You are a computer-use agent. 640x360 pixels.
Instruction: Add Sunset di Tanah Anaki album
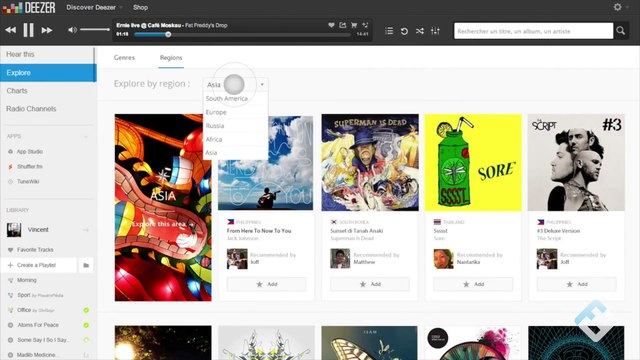click(x=370, y=284)
